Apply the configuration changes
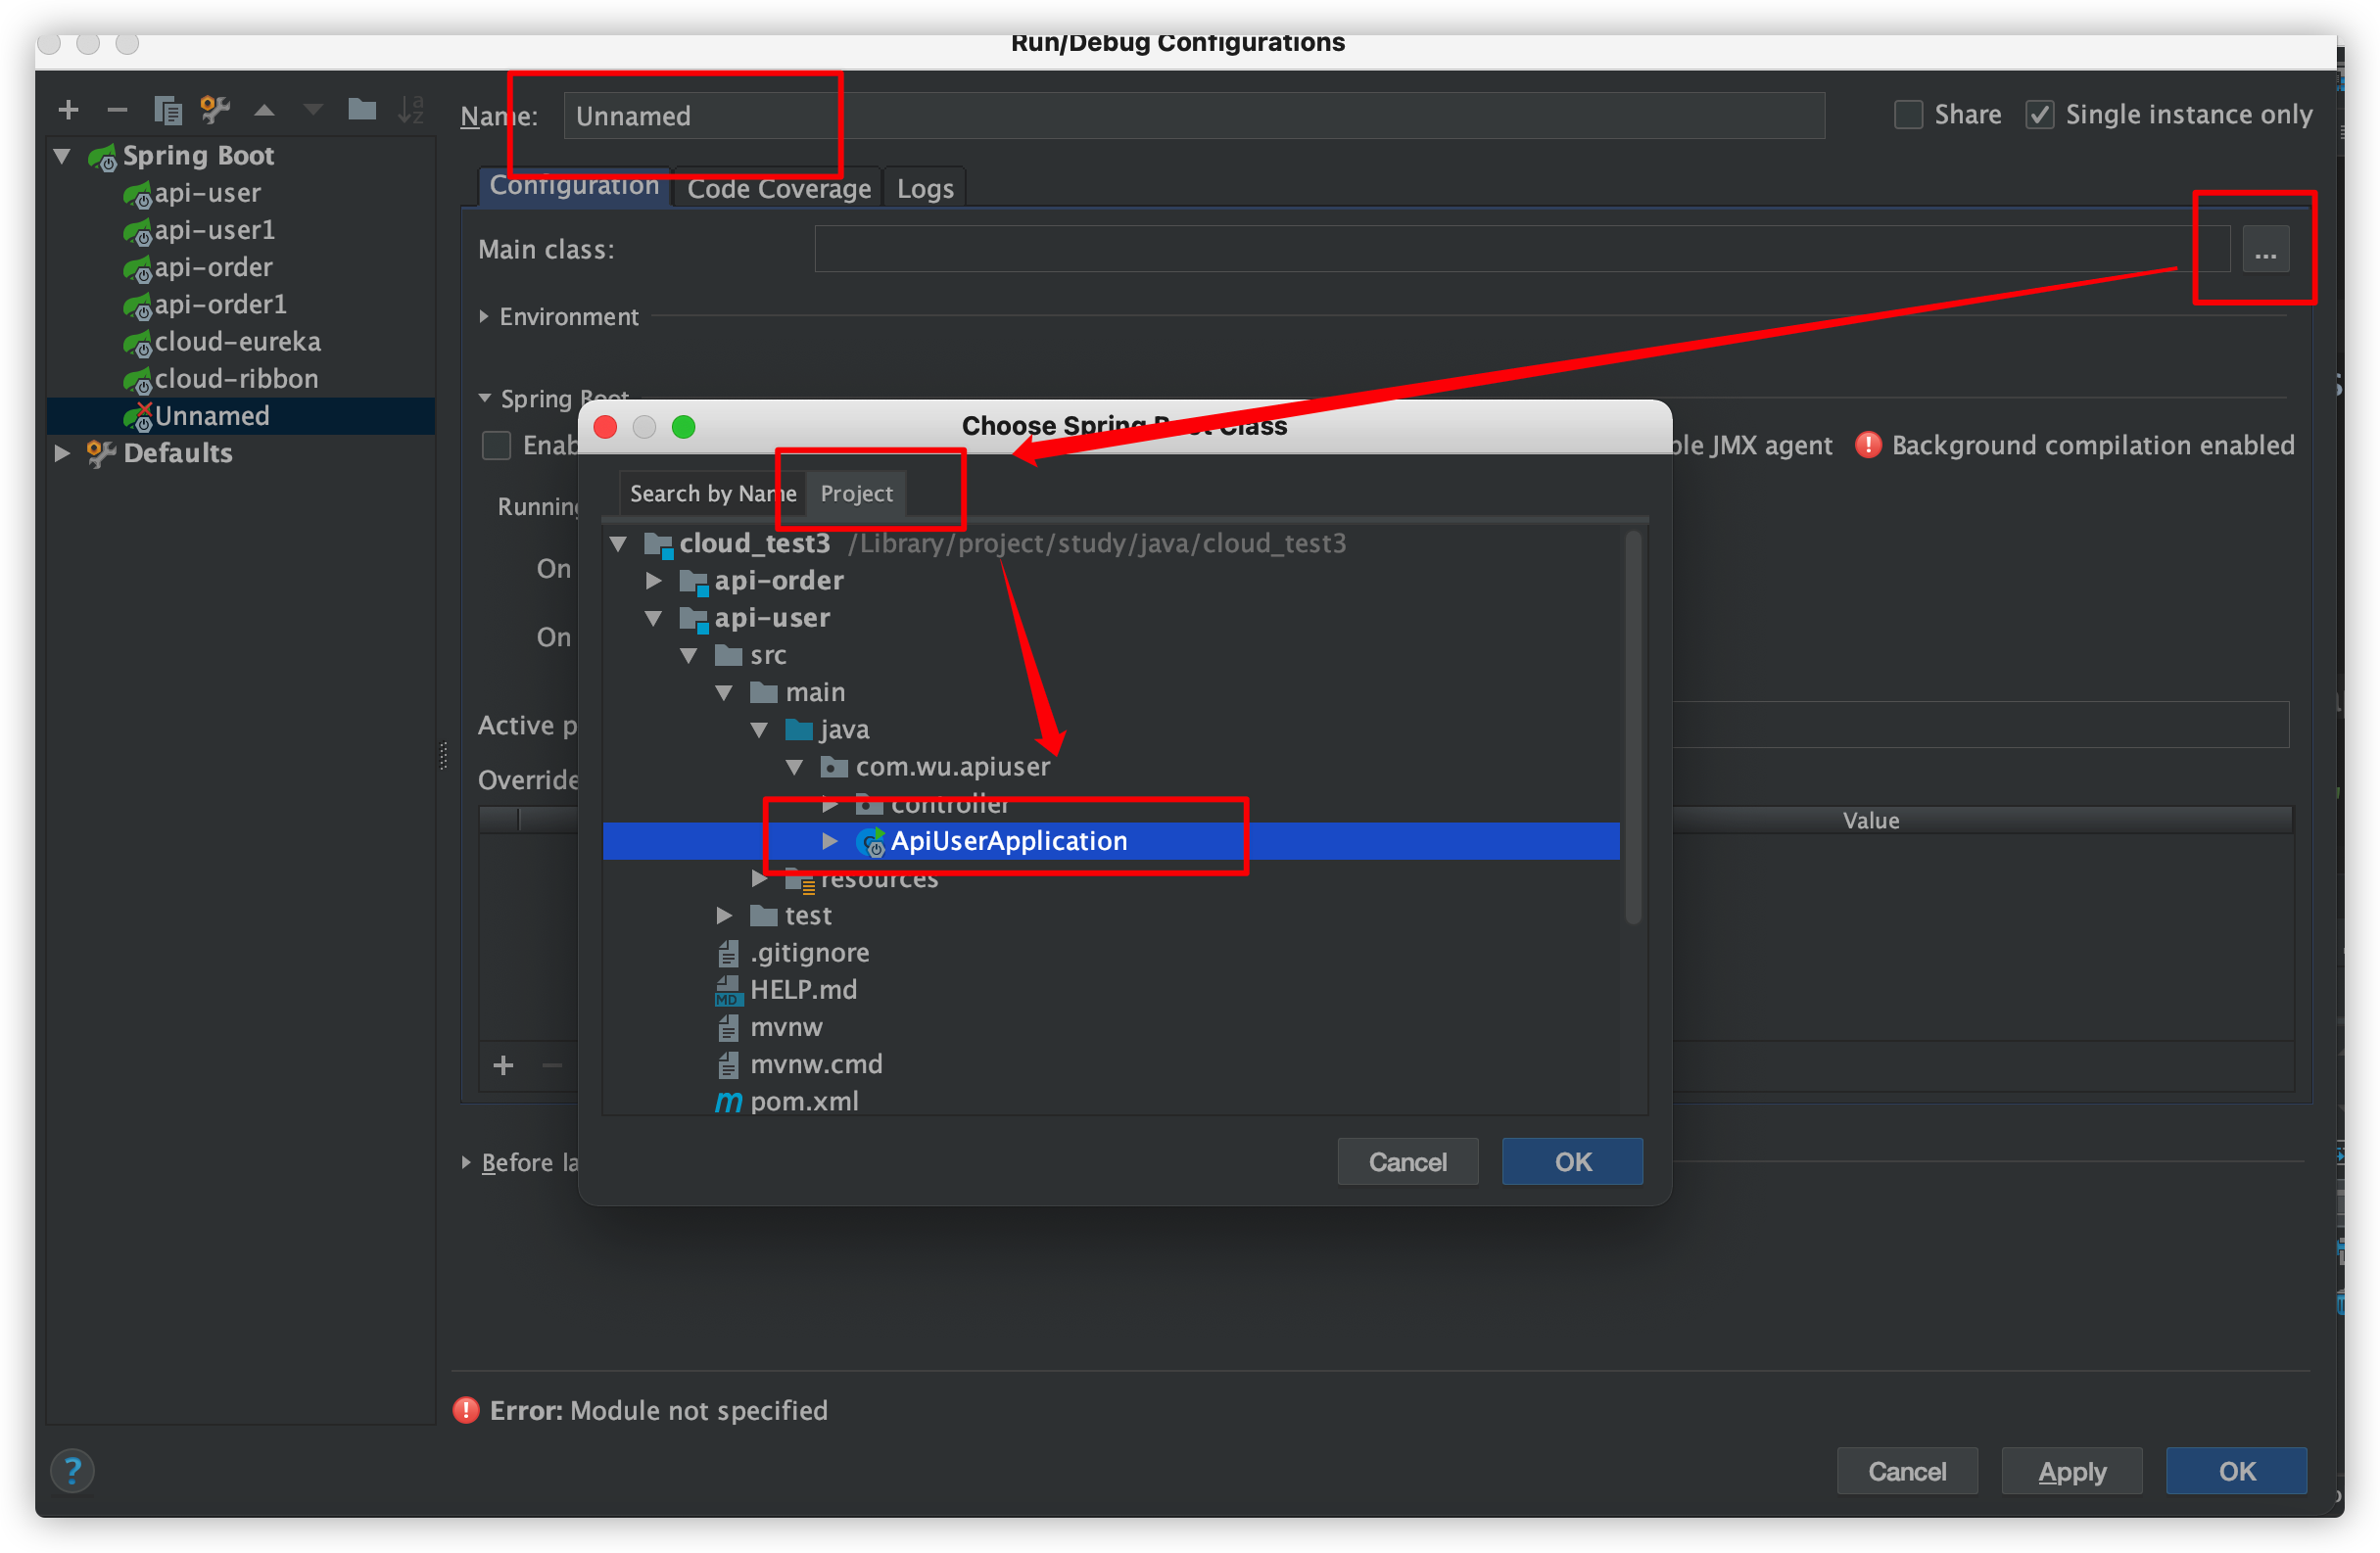 pos(2072,1471)
